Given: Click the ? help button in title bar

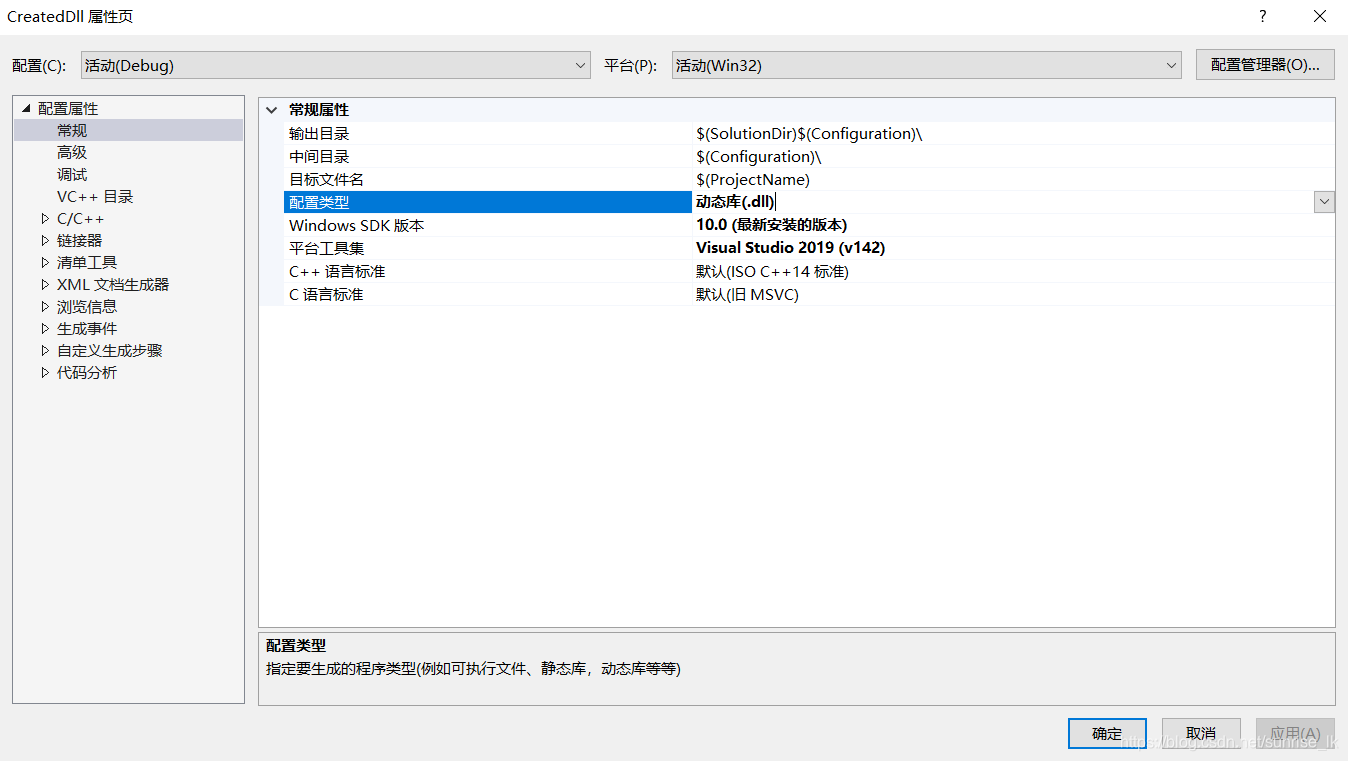Looking at the screenshot, I should click(1263, 16).
